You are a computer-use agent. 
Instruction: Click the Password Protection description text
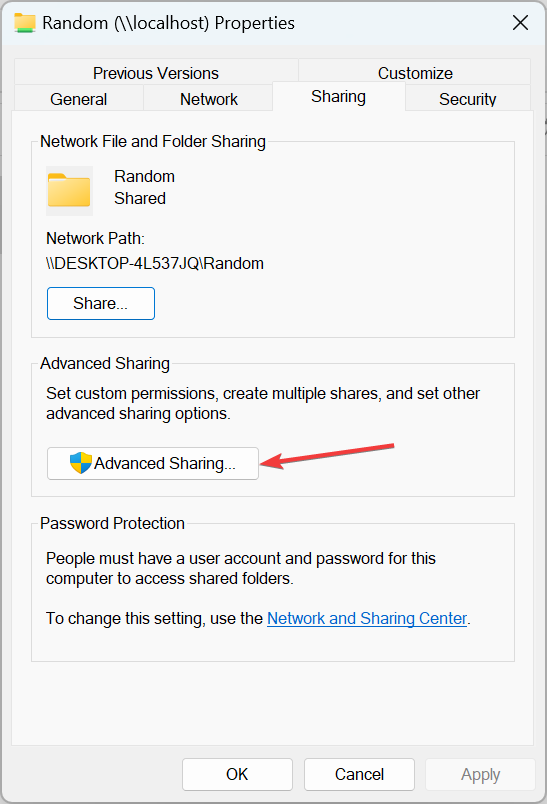coord(241,568)
